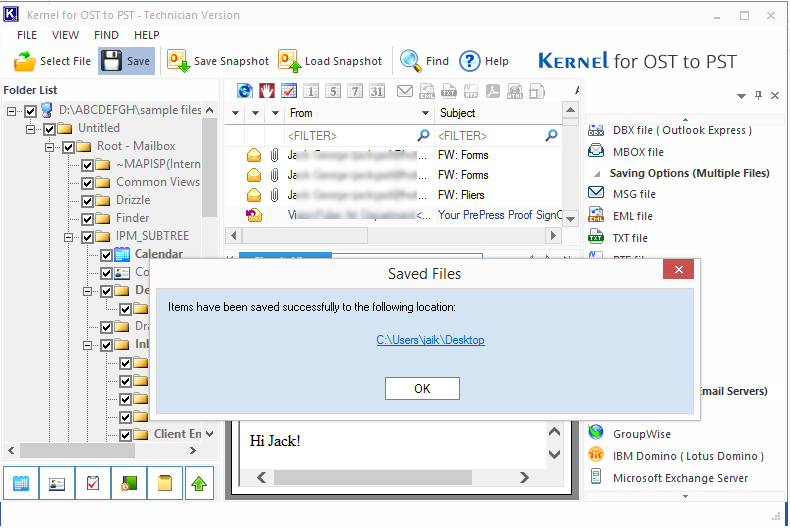Uncheck the Finder folder checkbox
This screenshot has width=790, height=528.
tap(87, 219)
